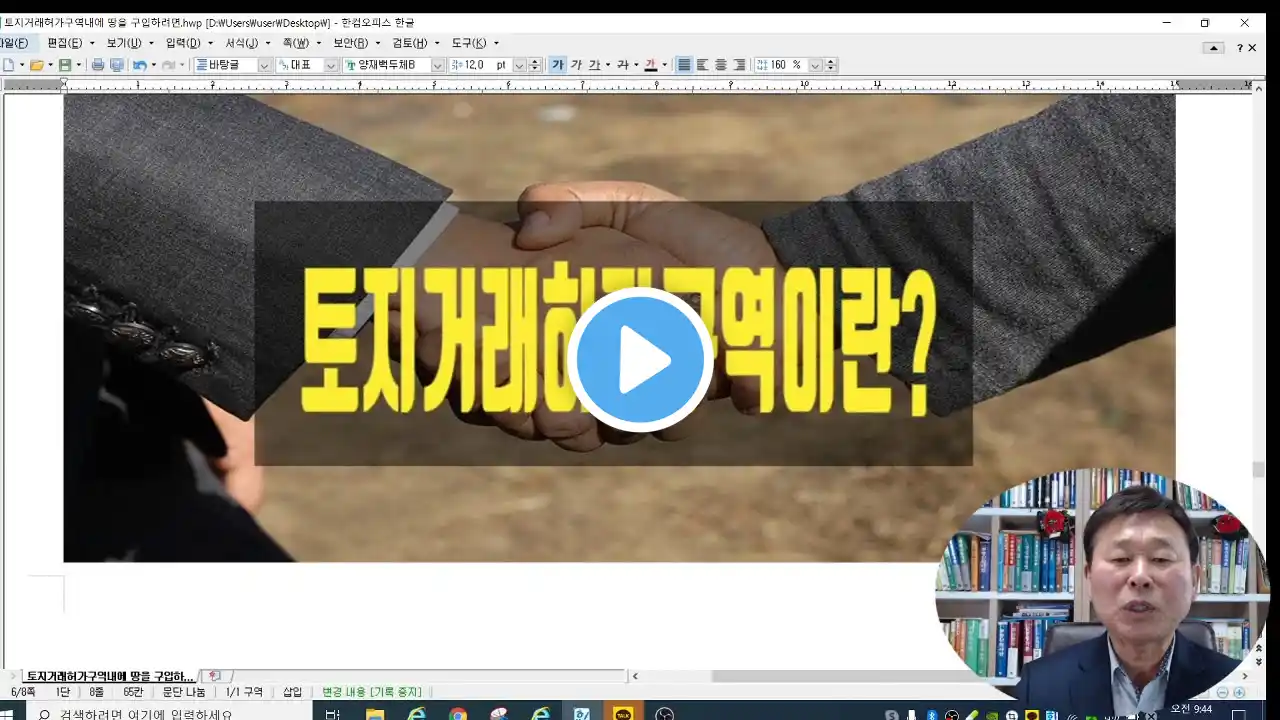Viewport: 1280px width, 720px height.
Task: Click the Task View icon on the taskbar
Action: pyautogui.click(x=333, y=714)
